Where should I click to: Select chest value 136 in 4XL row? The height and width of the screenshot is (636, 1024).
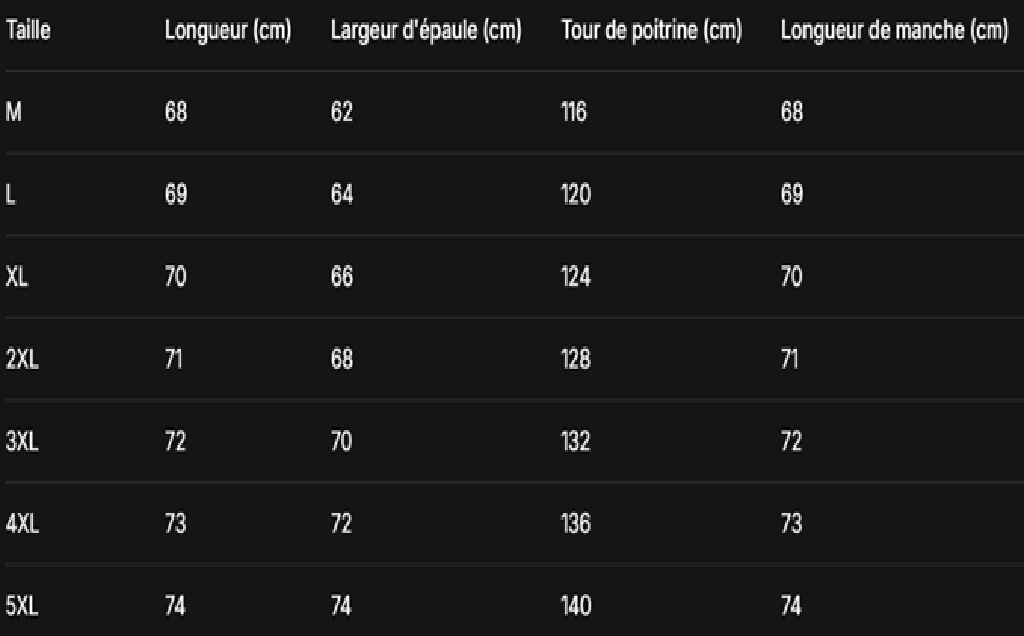[576, 524]
